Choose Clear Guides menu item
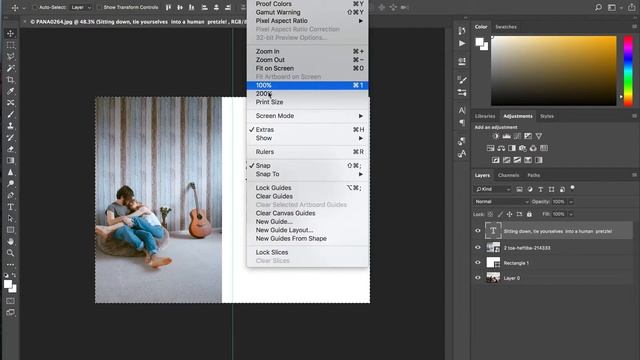Image resolution: width=640 pixels, height=360 pixels. coord(308,196)
